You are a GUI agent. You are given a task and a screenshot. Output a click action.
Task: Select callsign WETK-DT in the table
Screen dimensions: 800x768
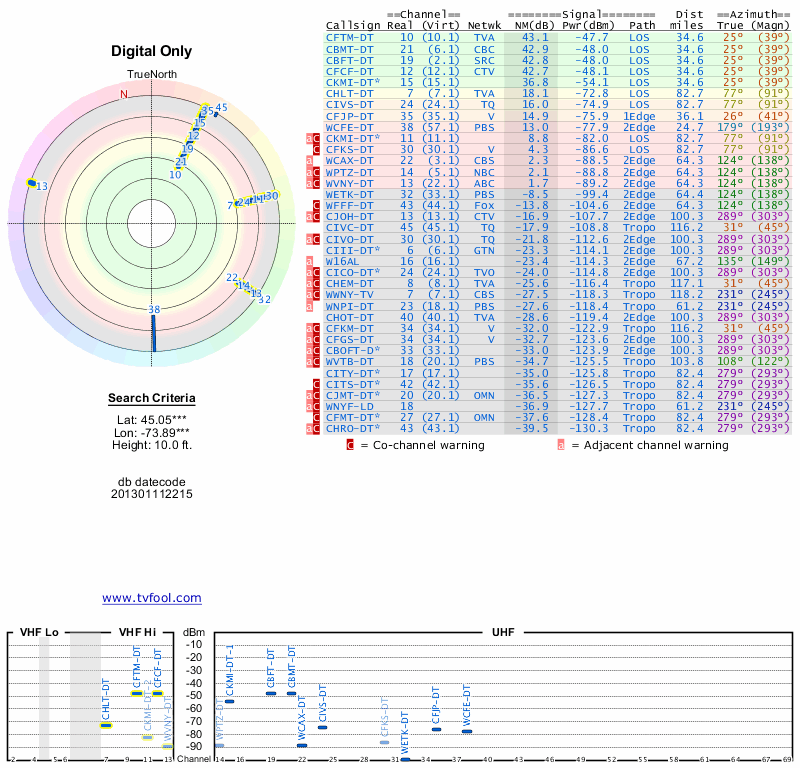click(x=349, y=194)
